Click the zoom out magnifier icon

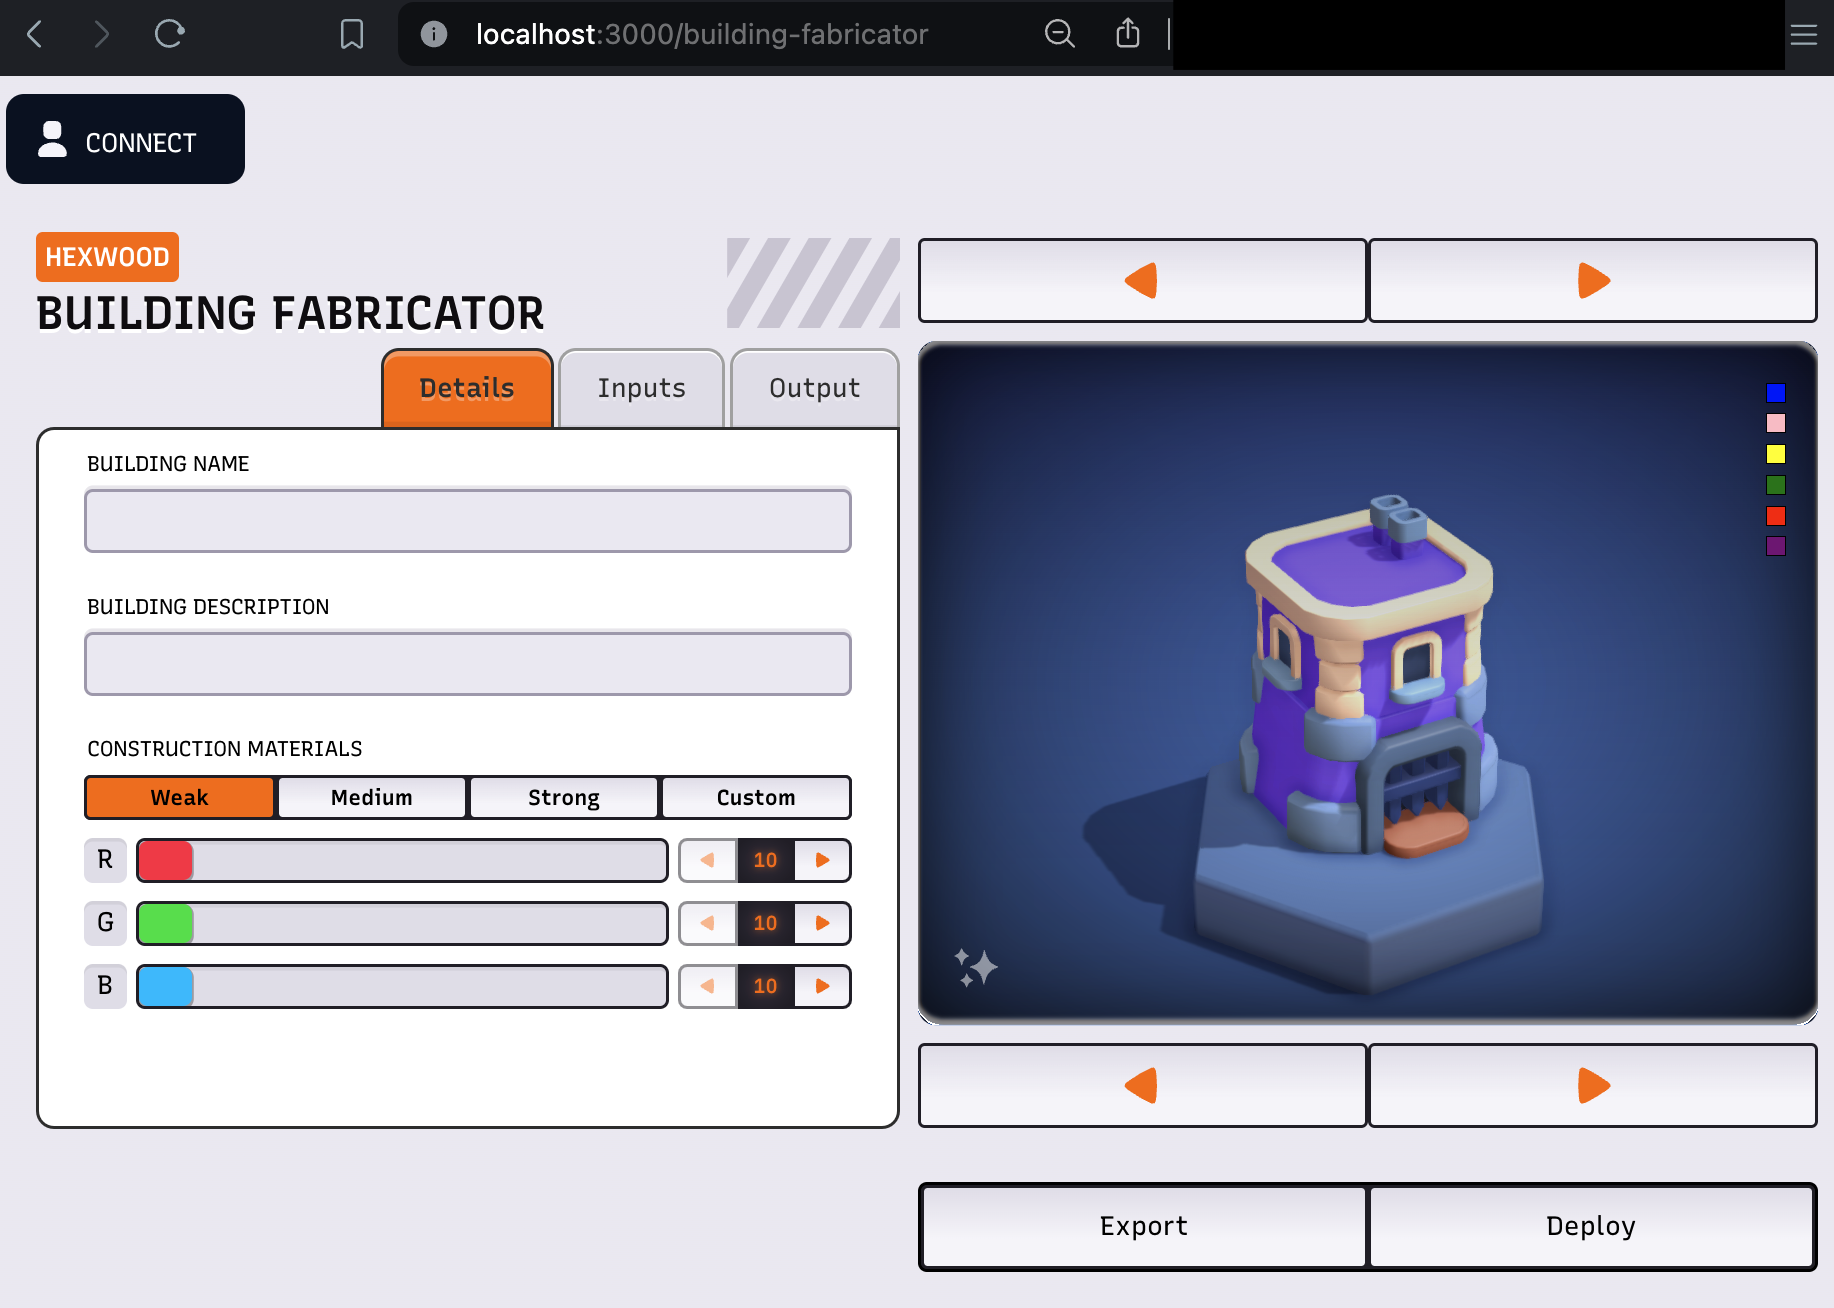click(1059, 34)
